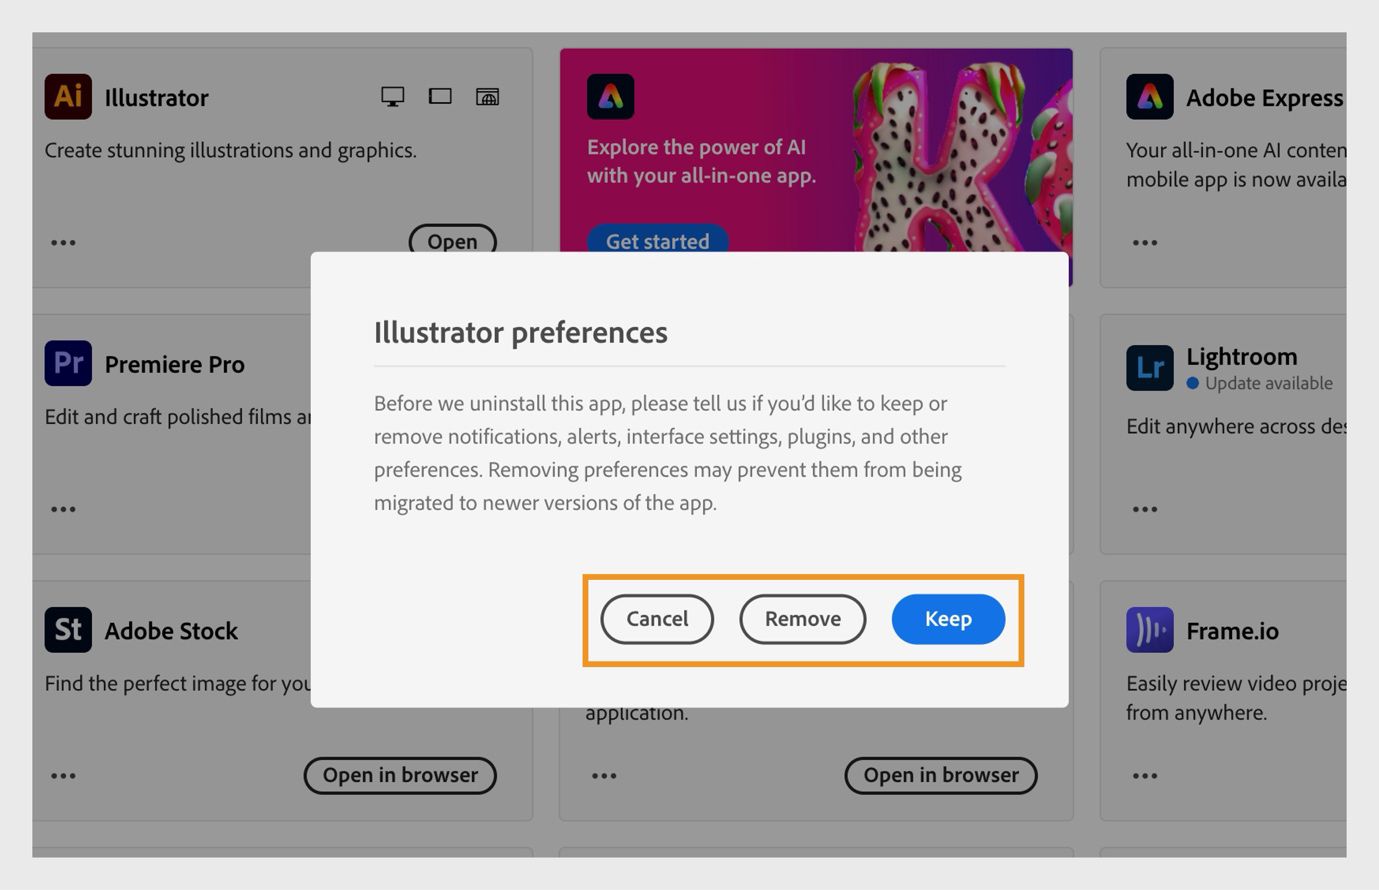Select the Adobe Stock app icon
The image size is (1379, 890).
(x=67, y=630)
